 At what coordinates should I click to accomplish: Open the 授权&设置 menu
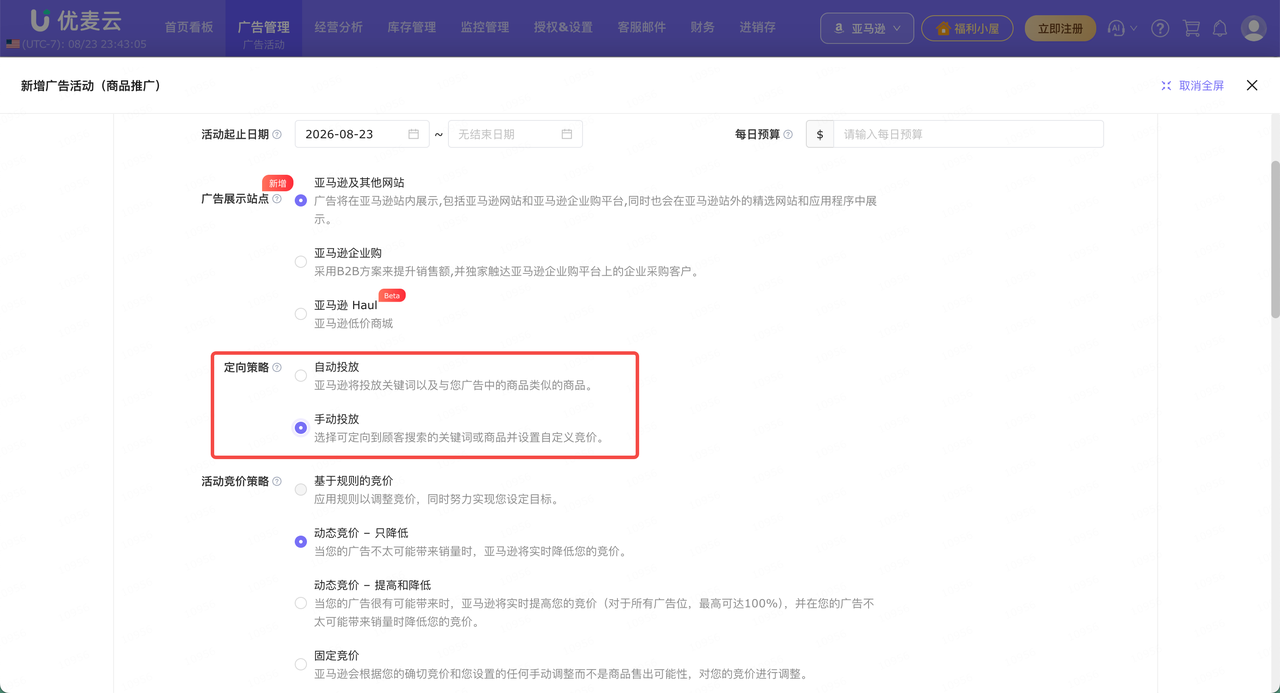pos(563,27)
